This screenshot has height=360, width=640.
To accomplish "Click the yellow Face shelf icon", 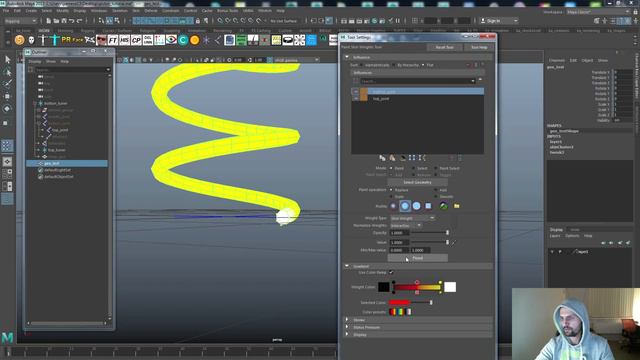I will [78, 40].
